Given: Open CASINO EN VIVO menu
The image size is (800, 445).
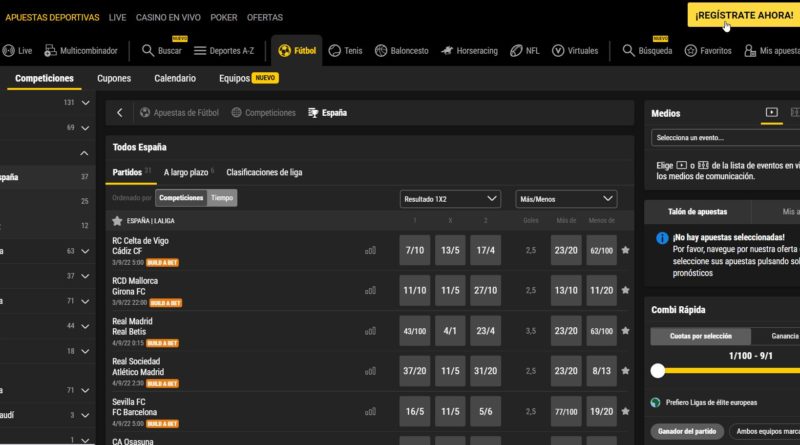Looking at the screenshot, I should click(168, 17).
